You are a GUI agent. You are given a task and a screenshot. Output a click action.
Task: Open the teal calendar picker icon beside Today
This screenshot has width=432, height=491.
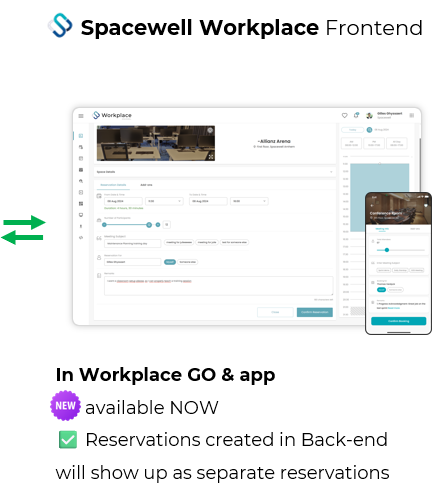[x=369, y=130]
